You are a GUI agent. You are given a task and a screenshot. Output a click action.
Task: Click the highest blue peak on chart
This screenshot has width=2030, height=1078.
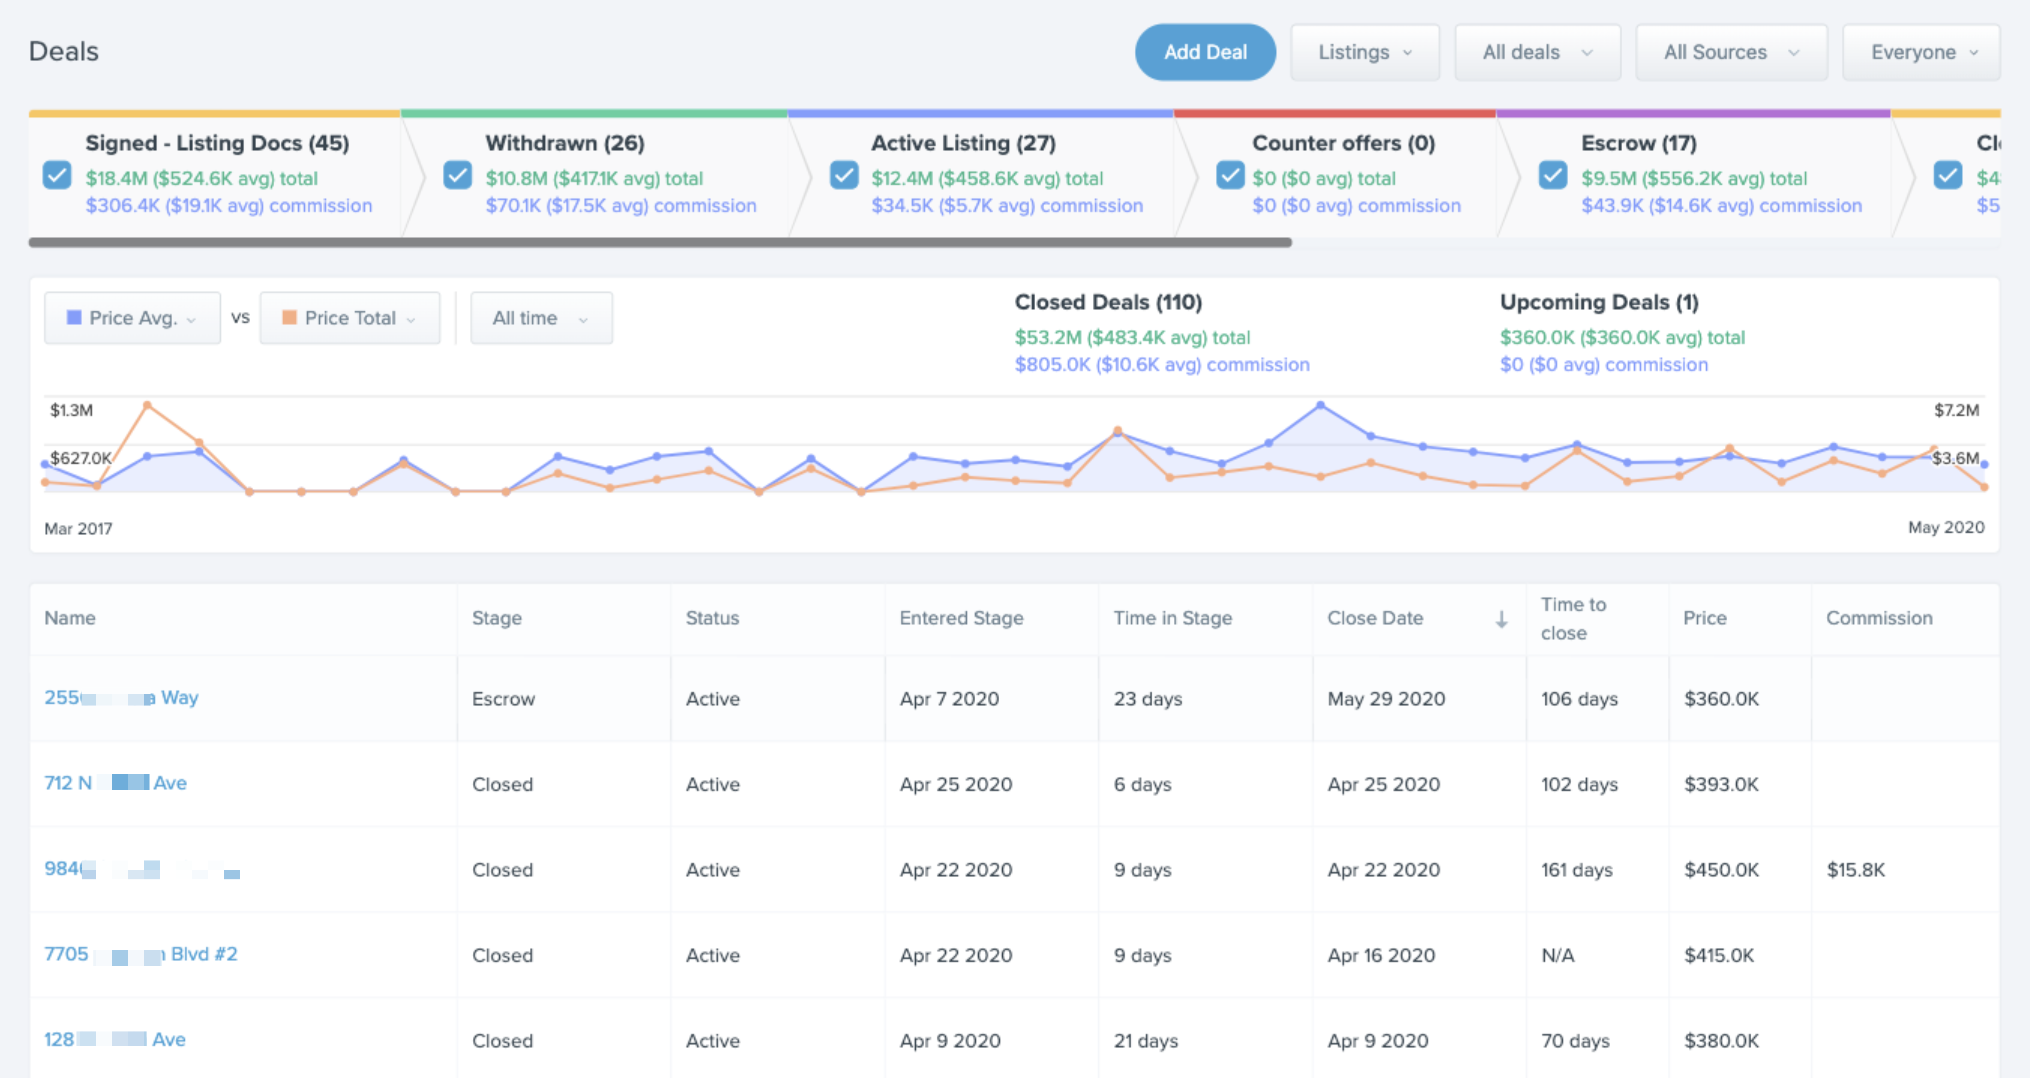click(x=1320, y=405)
